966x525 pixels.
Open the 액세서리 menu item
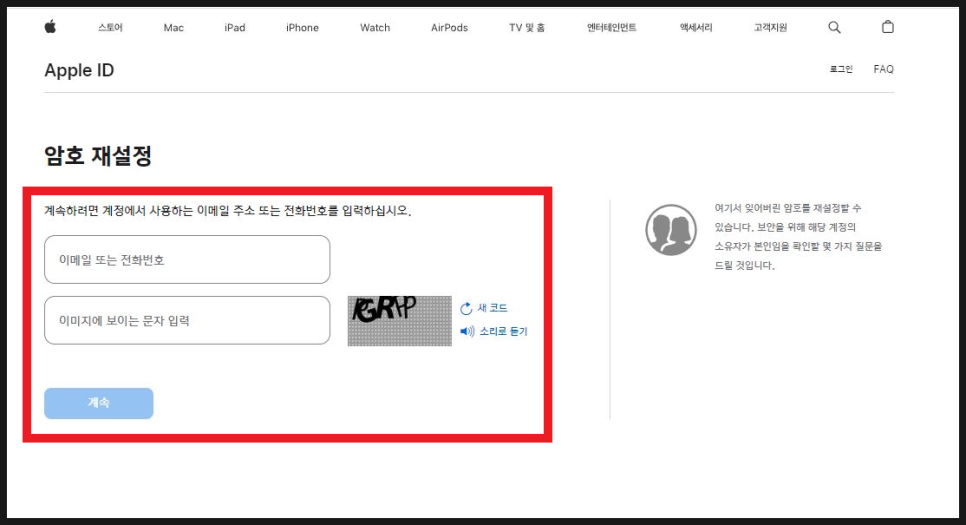(x=696, y=27)
